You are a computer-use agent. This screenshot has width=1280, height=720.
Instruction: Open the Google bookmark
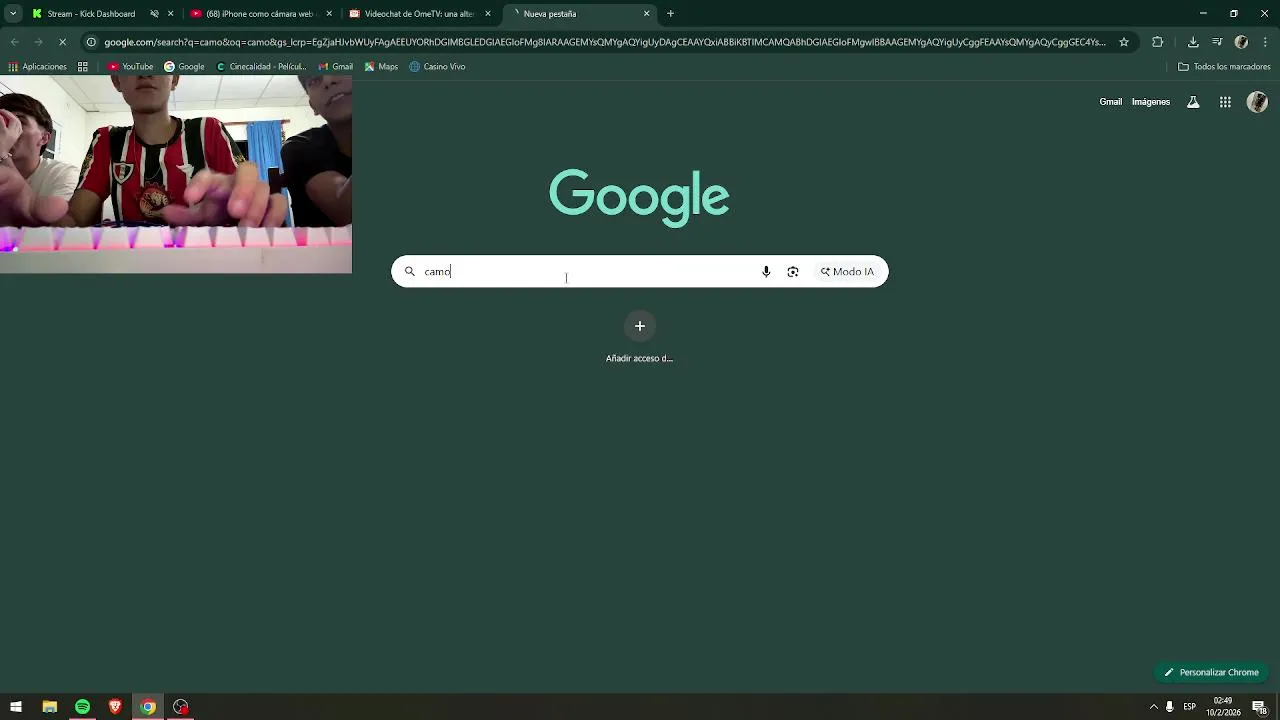tap(184, 67)
